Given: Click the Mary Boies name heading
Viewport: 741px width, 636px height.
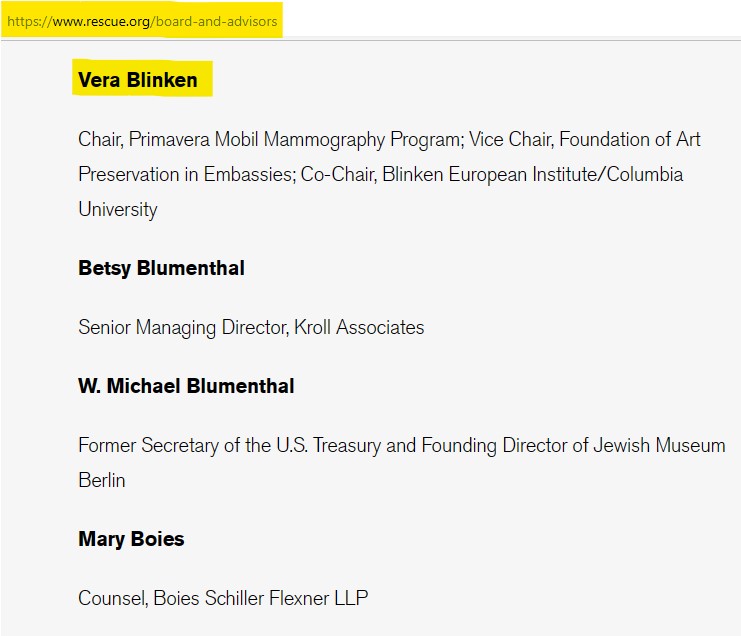Looking at the screenshot, I should (x=131, y=539).
